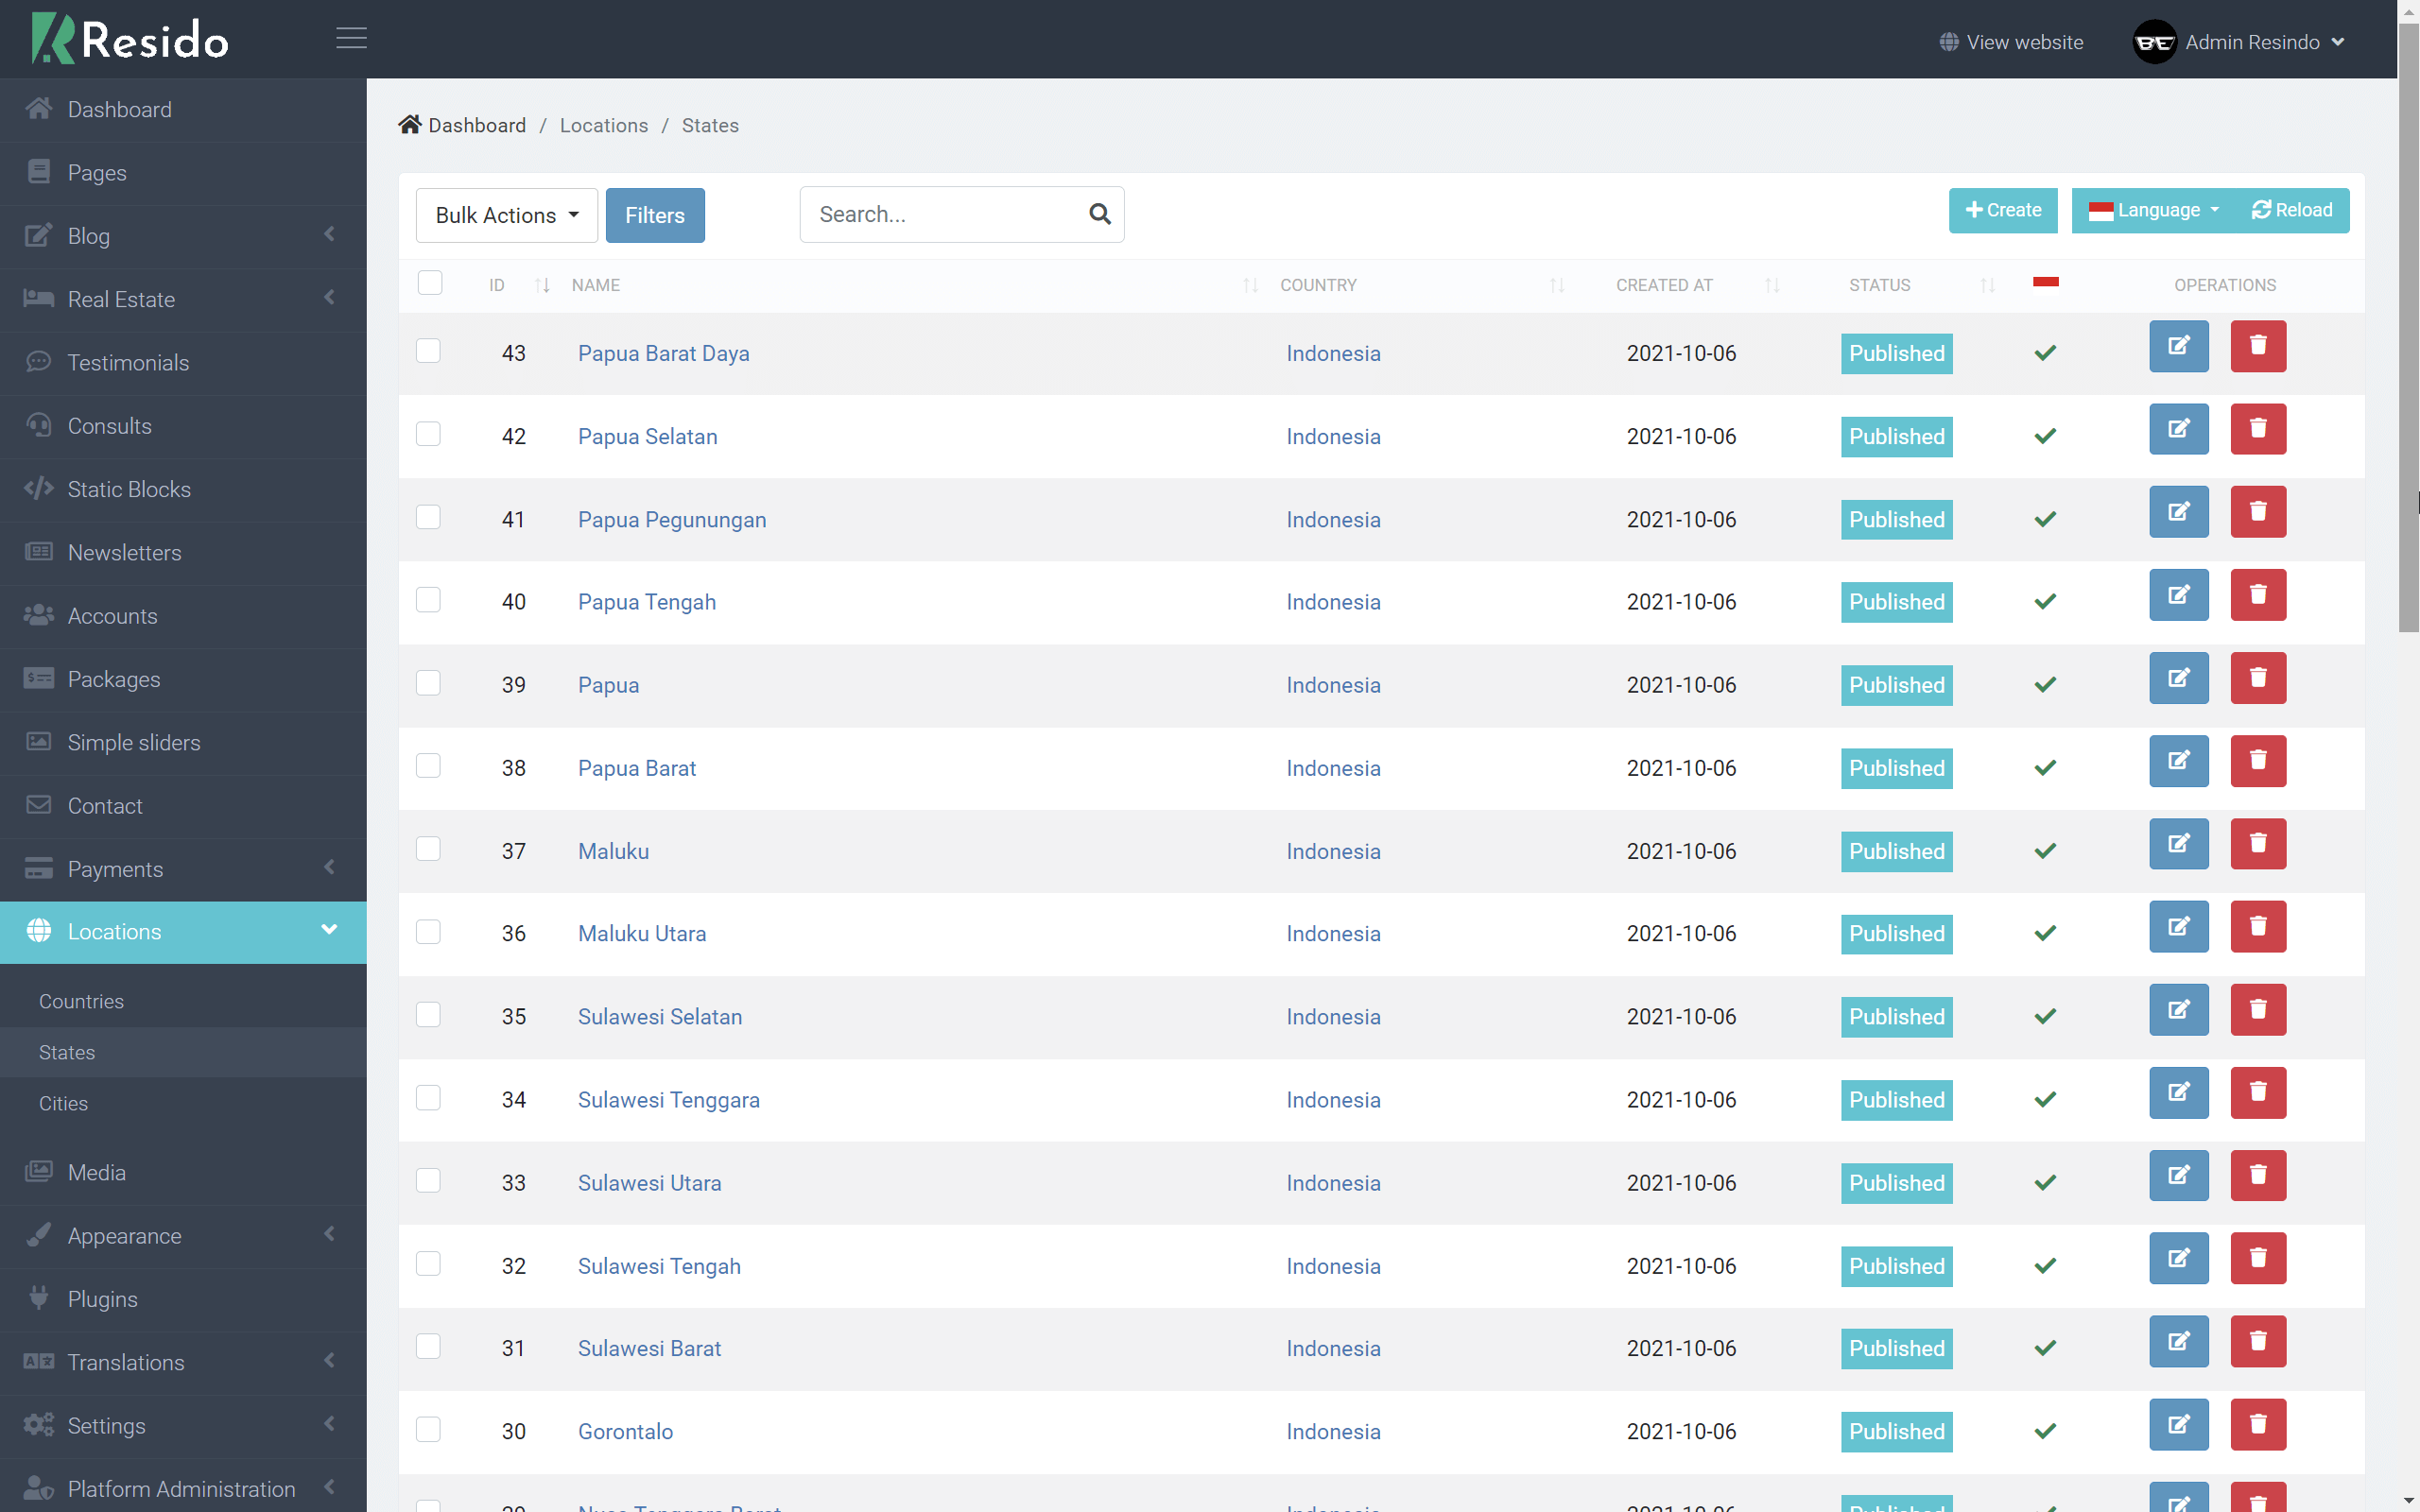Viewport: 2420px width, 1512px height.
Task: Click the edit icon for Maluku
Action: (2178, 844)
